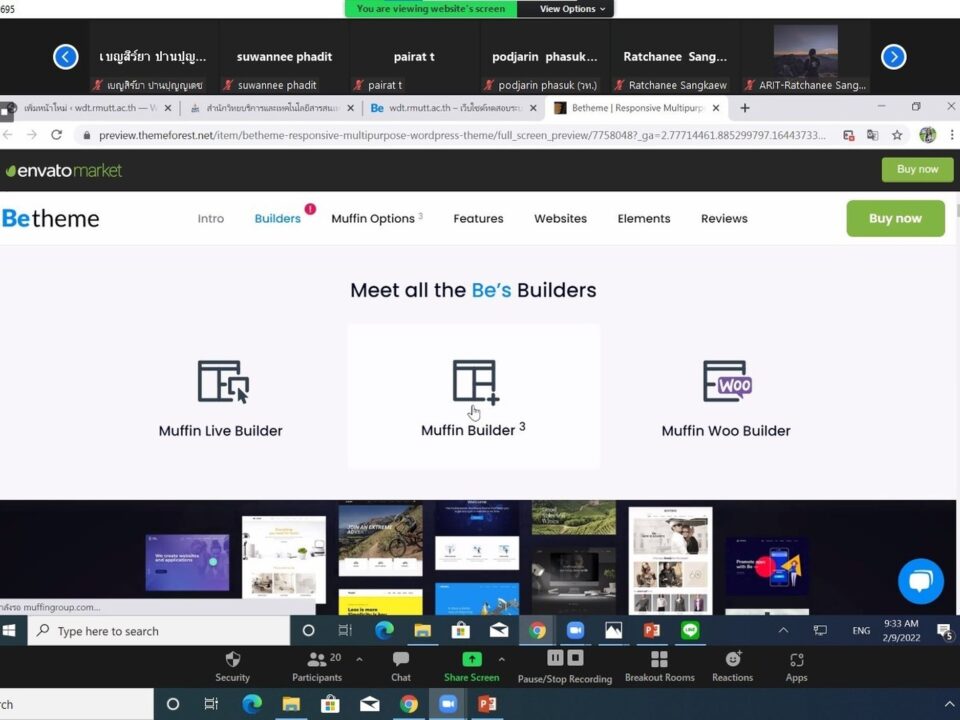Screen dimensions: 960x720
Task: Open Zoom in shared taskbar
Action: (575, 631)
